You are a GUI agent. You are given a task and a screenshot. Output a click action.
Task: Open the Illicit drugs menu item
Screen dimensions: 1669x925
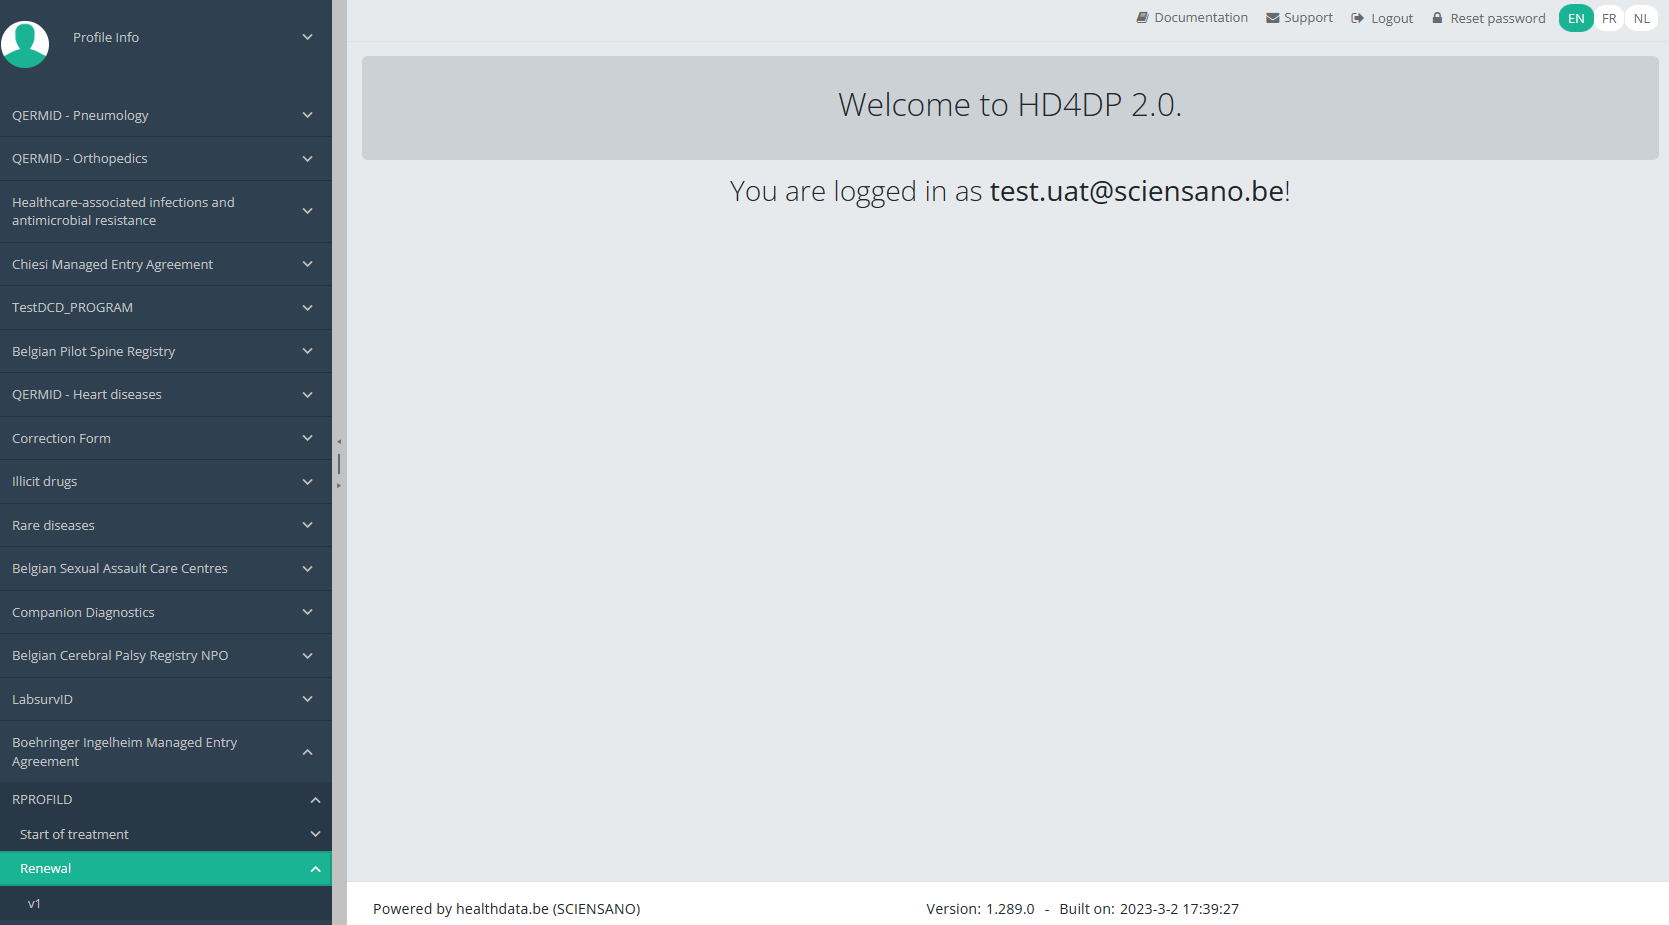45,481
